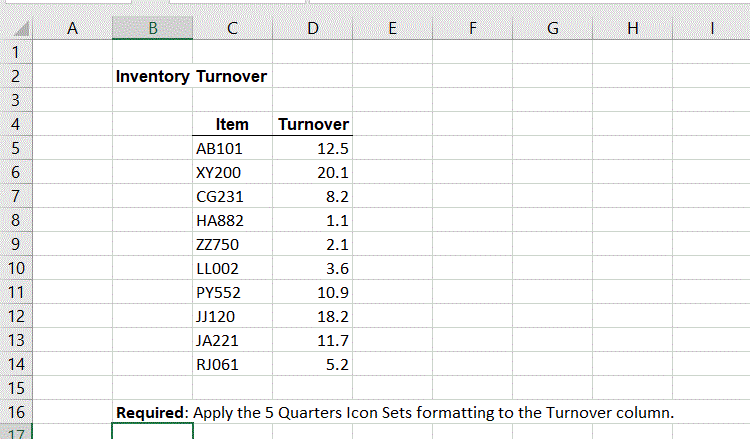Click the Inventory Turnover title cell
This screenshot has width=750, height=439.
tap(191, 76)
